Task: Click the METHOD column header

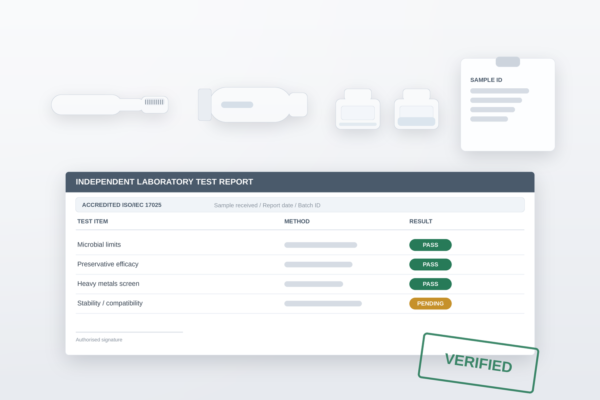Action: (297, 221)
